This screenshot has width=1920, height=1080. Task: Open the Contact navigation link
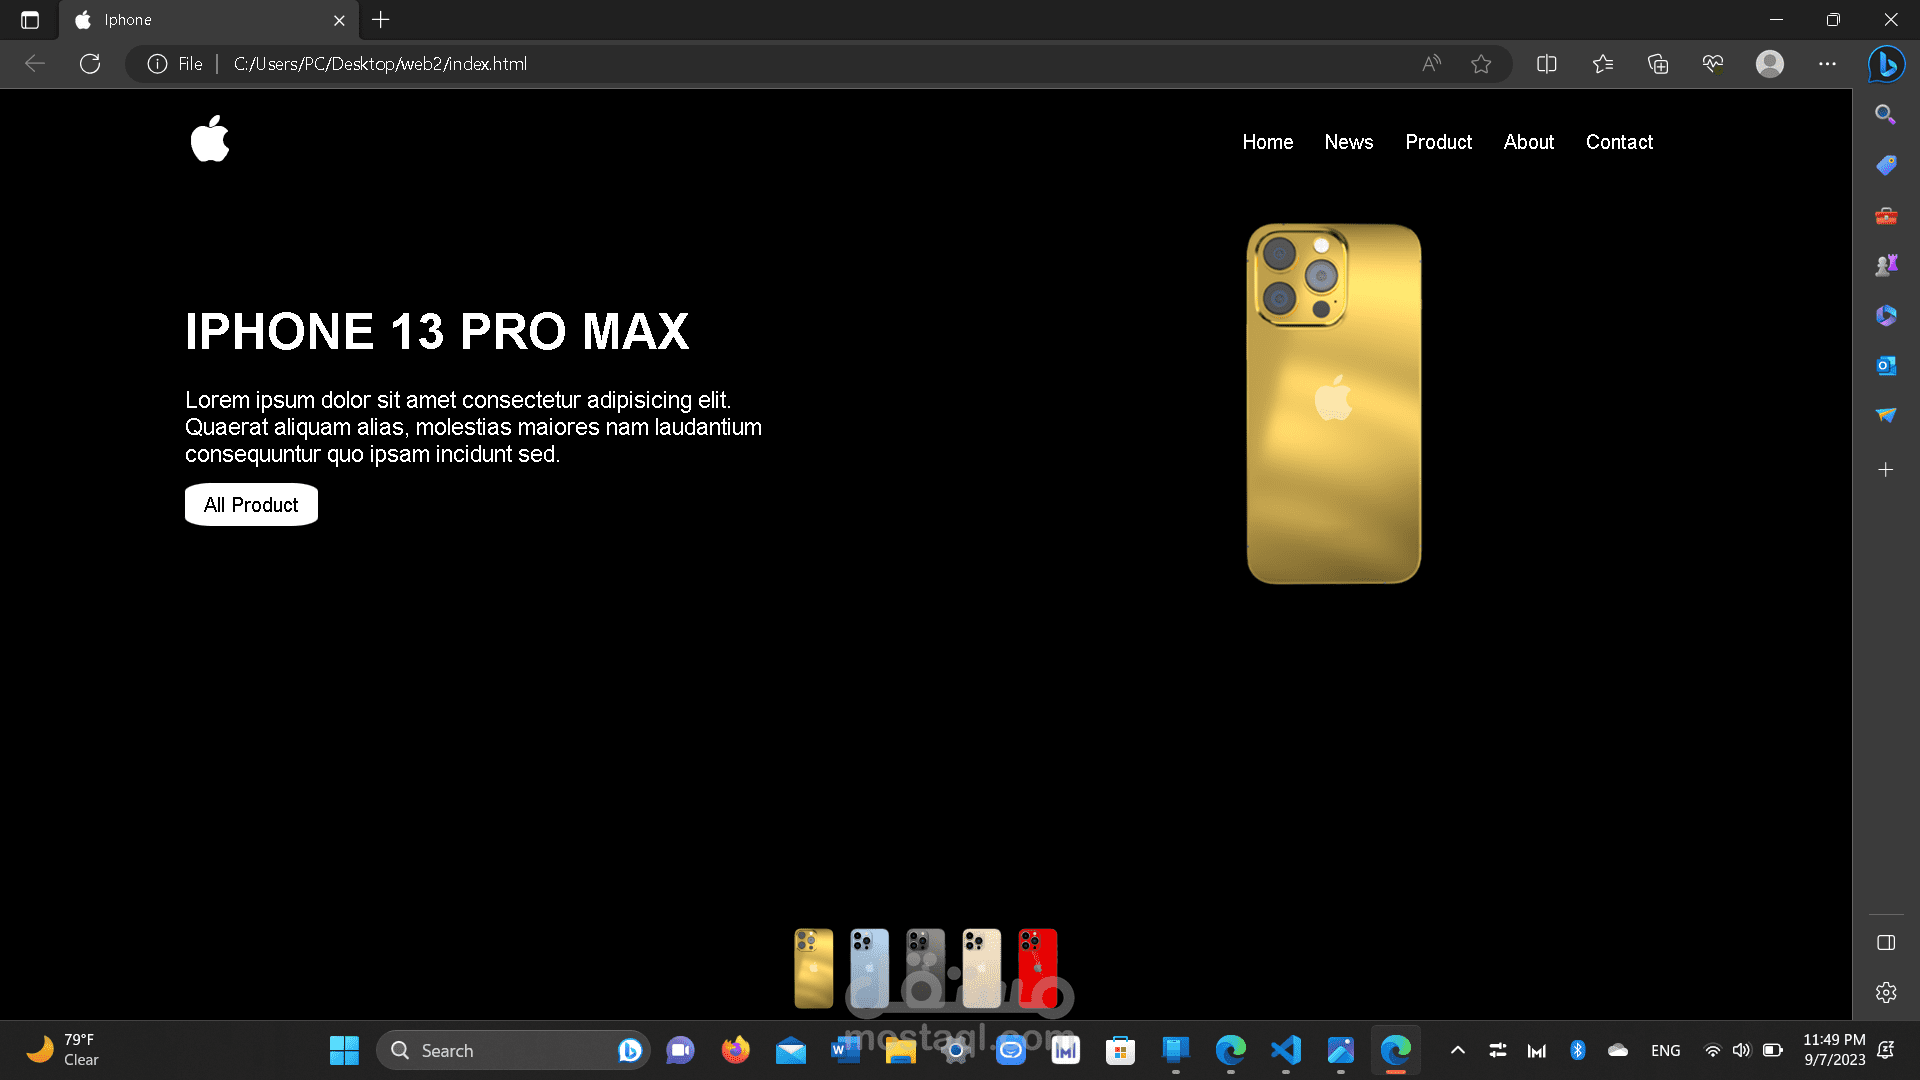1619,142
